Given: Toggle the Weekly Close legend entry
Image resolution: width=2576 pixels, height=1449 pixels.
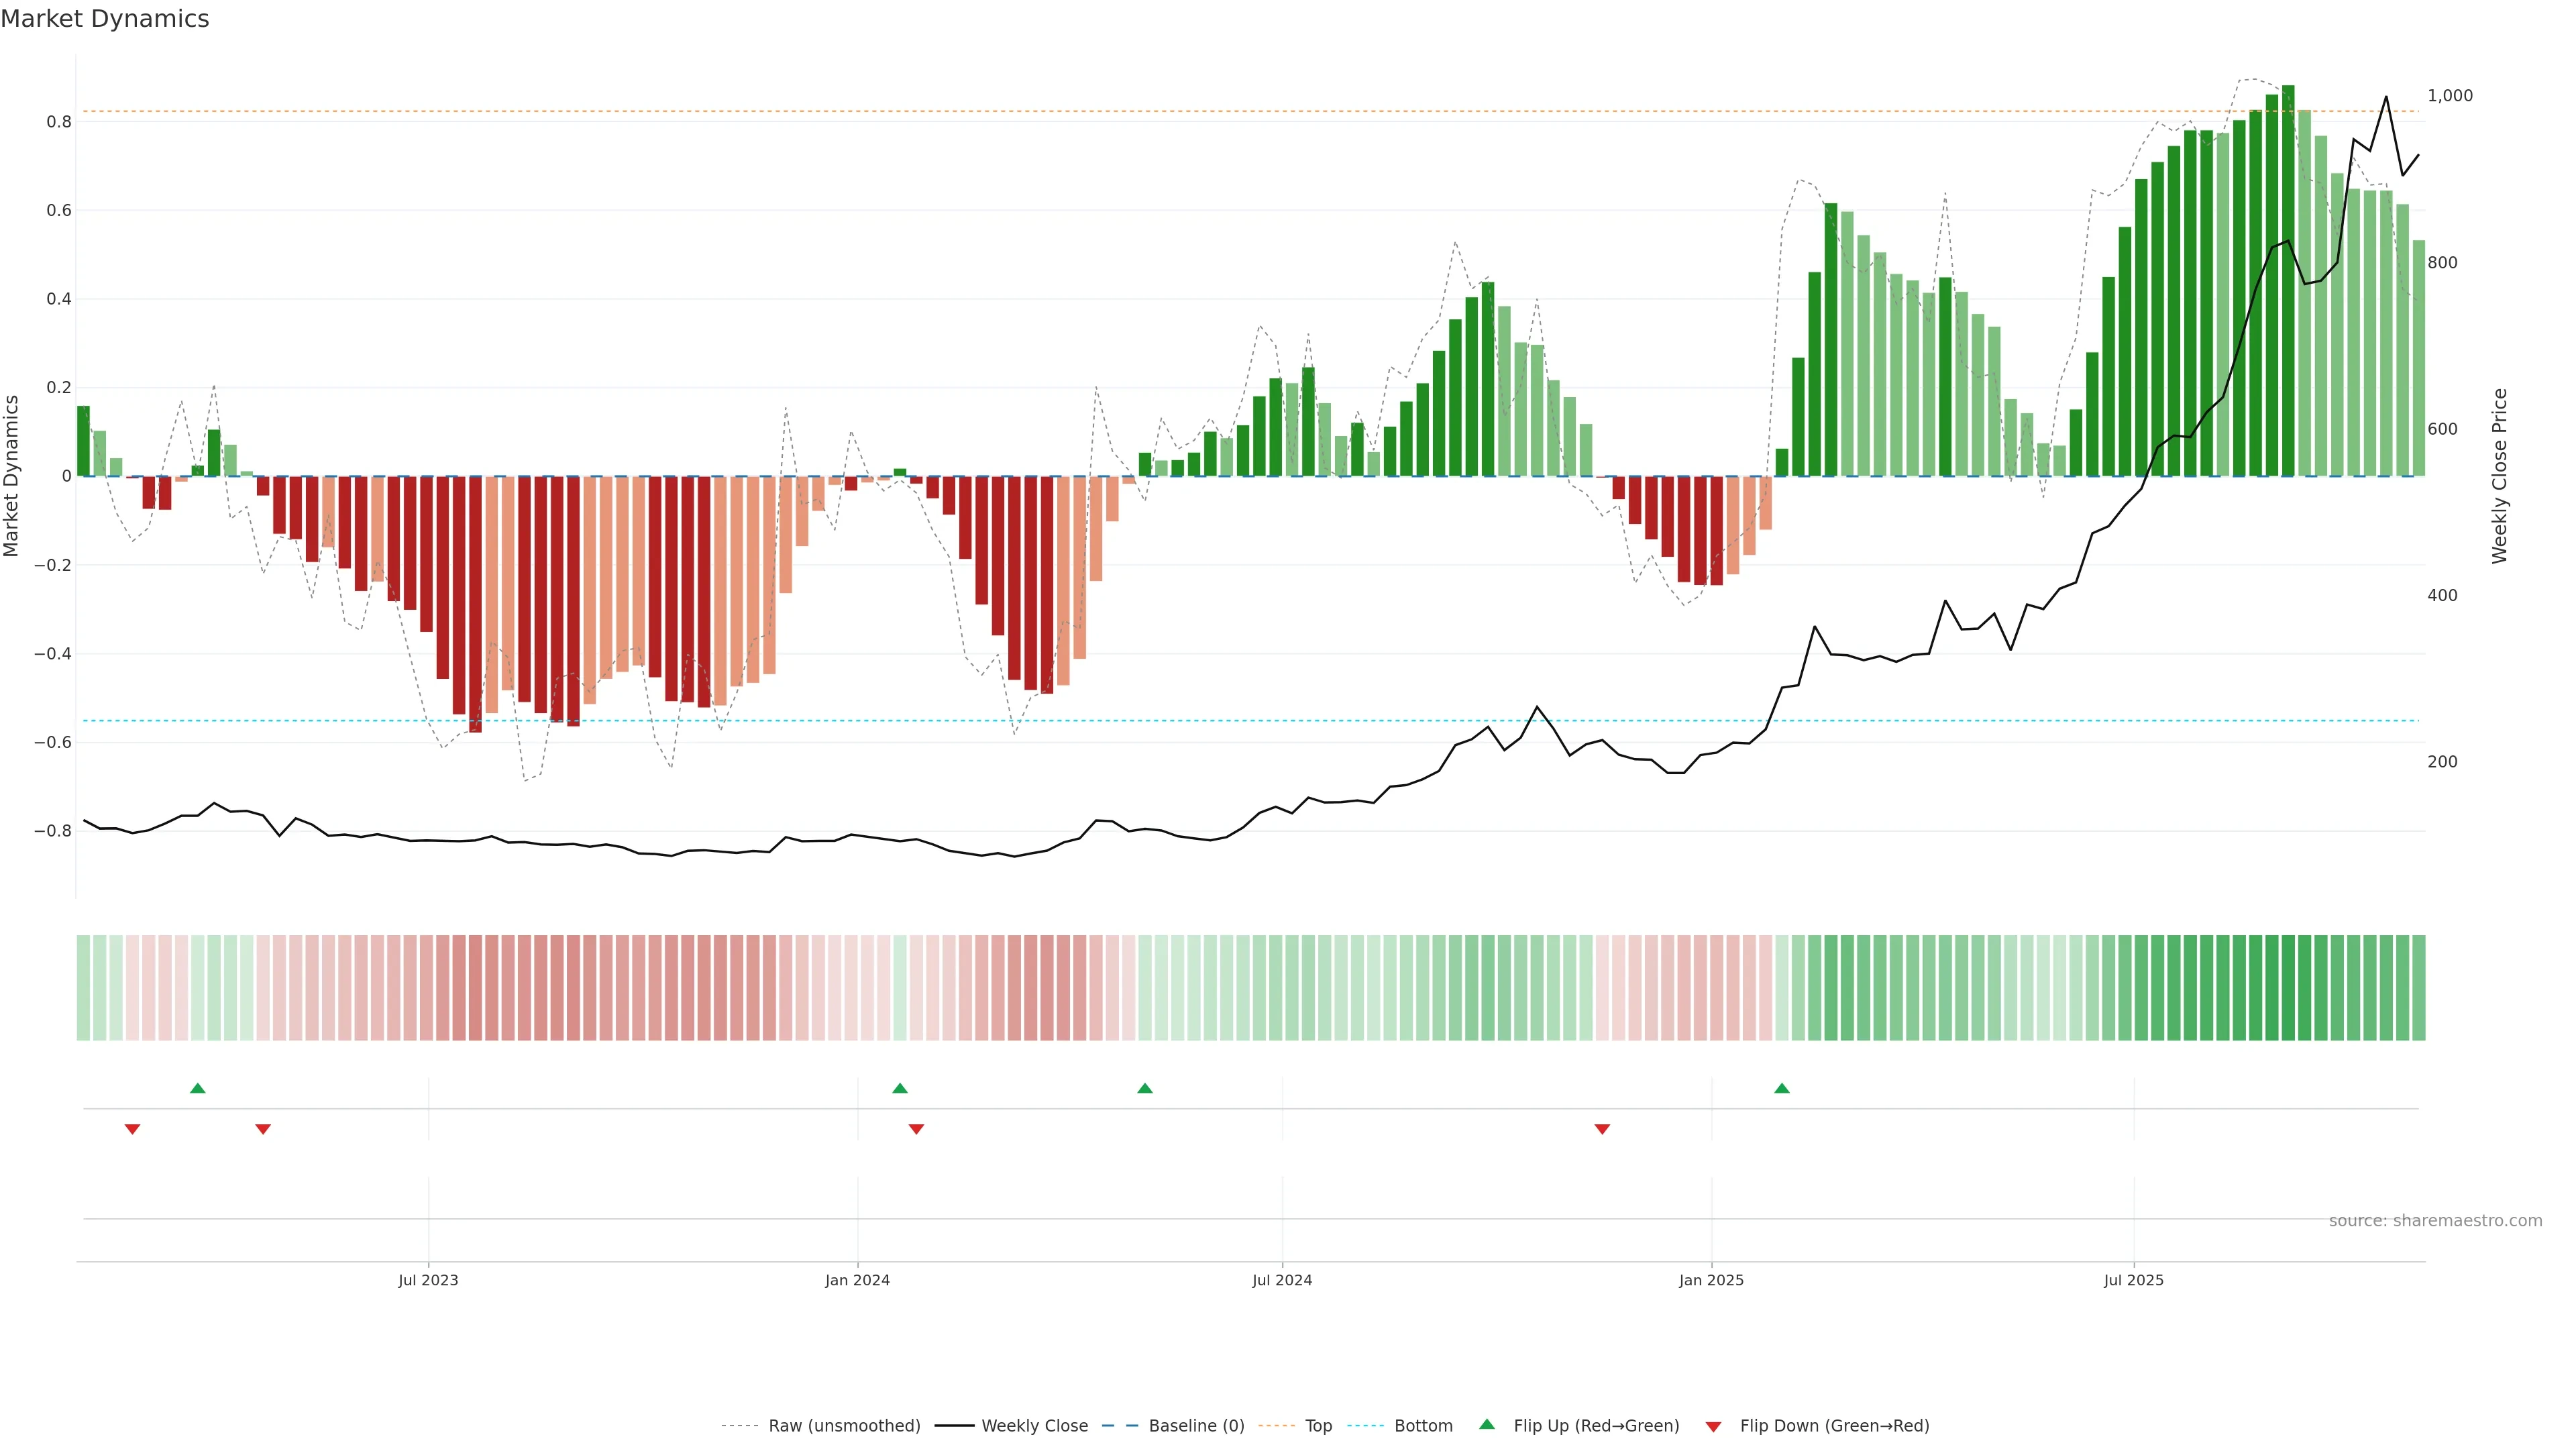Looking at the screenshot, I should coord(1034,1426).
